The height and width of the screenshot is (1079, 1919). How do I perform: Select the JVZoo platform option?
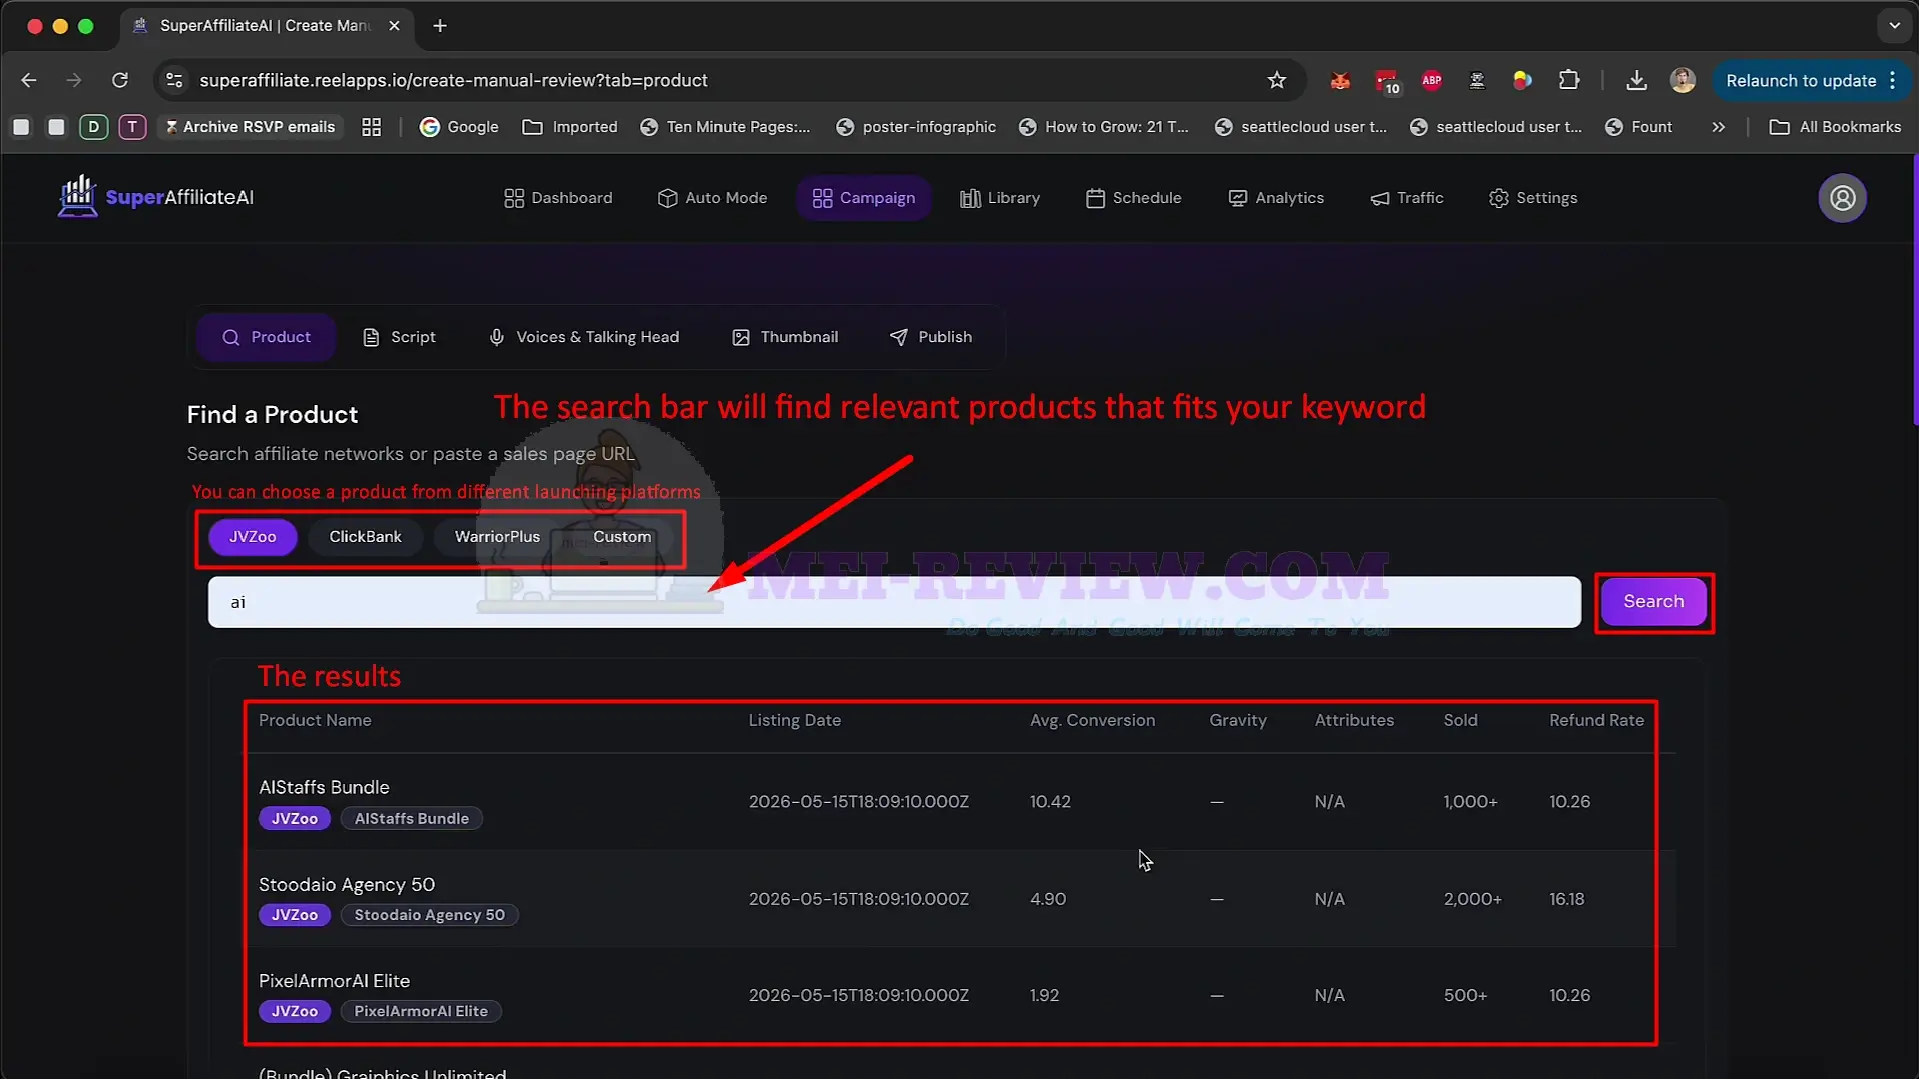[x=253, y=537]
